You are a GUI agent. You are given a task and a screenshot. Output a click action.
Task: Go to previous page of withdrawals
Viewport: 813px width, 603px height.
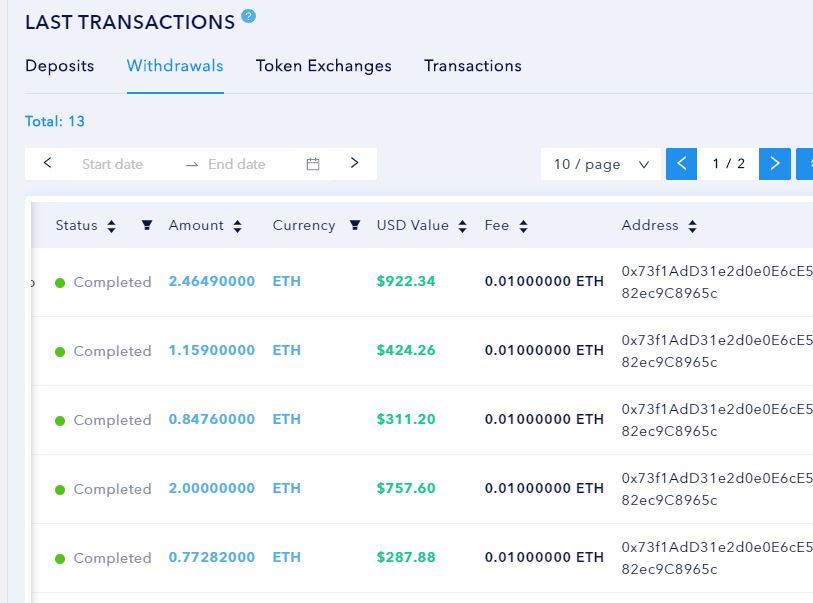coord(681,163)
